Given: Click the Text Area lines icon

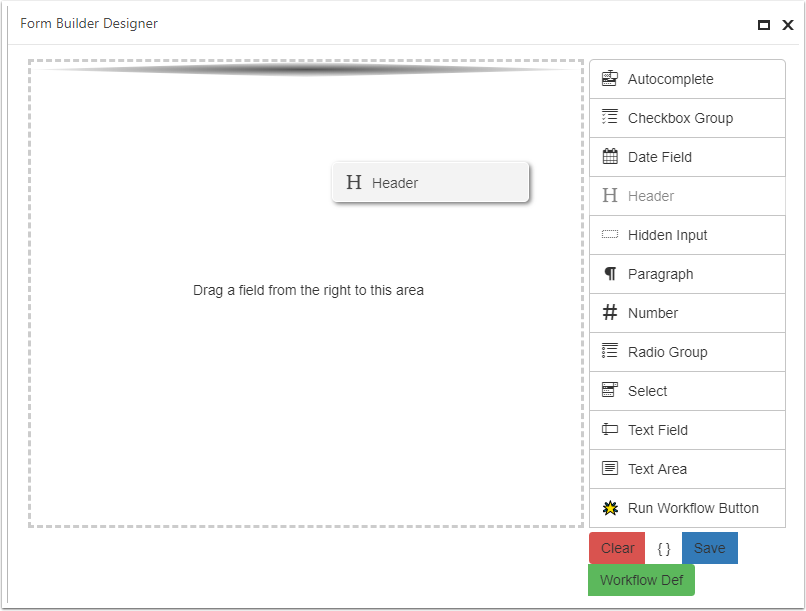Looking at the screenshot, I should (x=610, y=468).
